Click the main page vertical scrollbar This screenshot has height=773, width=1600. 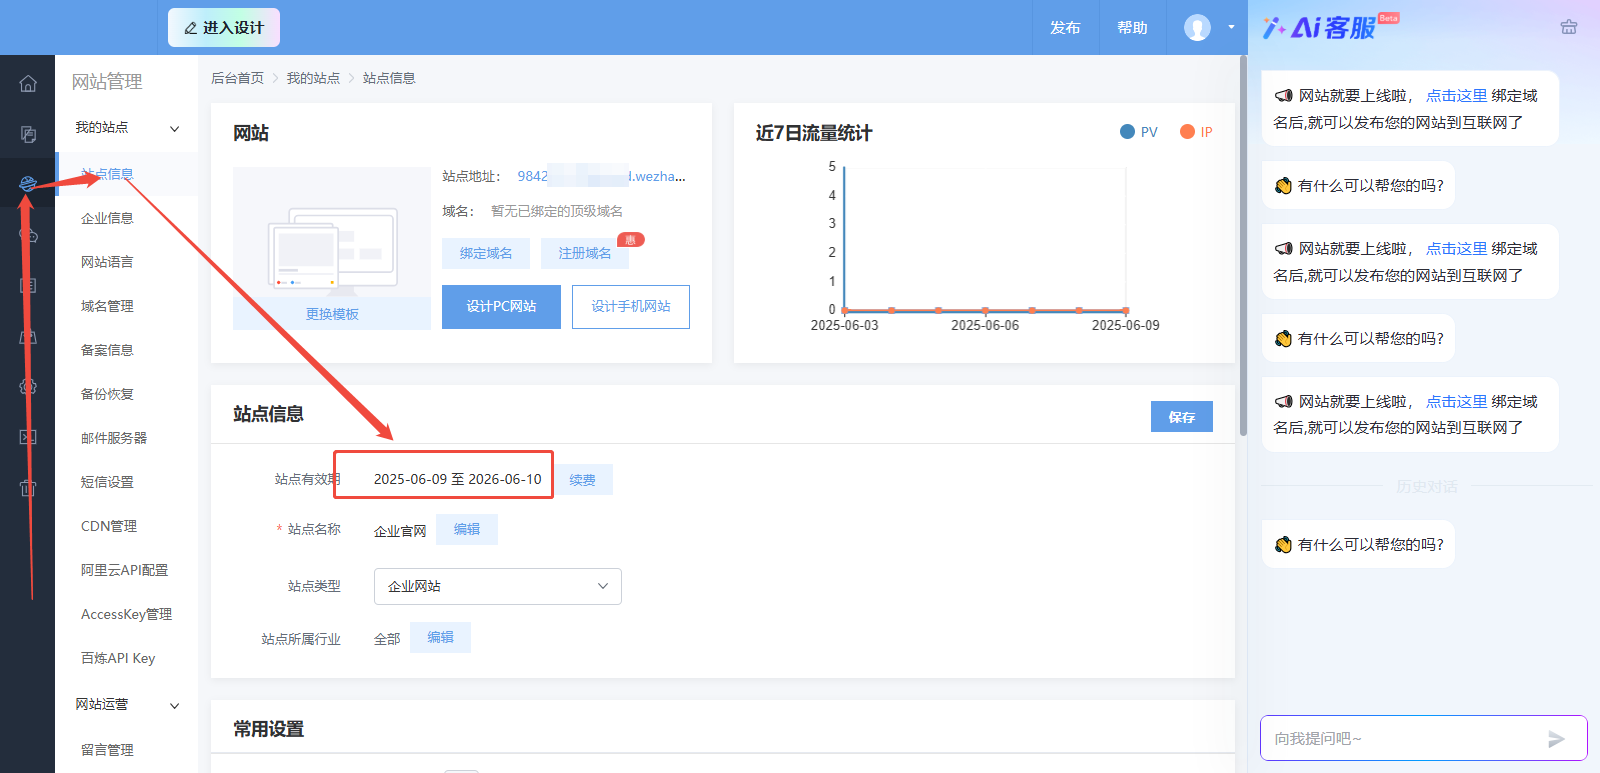pos(1243,246)
